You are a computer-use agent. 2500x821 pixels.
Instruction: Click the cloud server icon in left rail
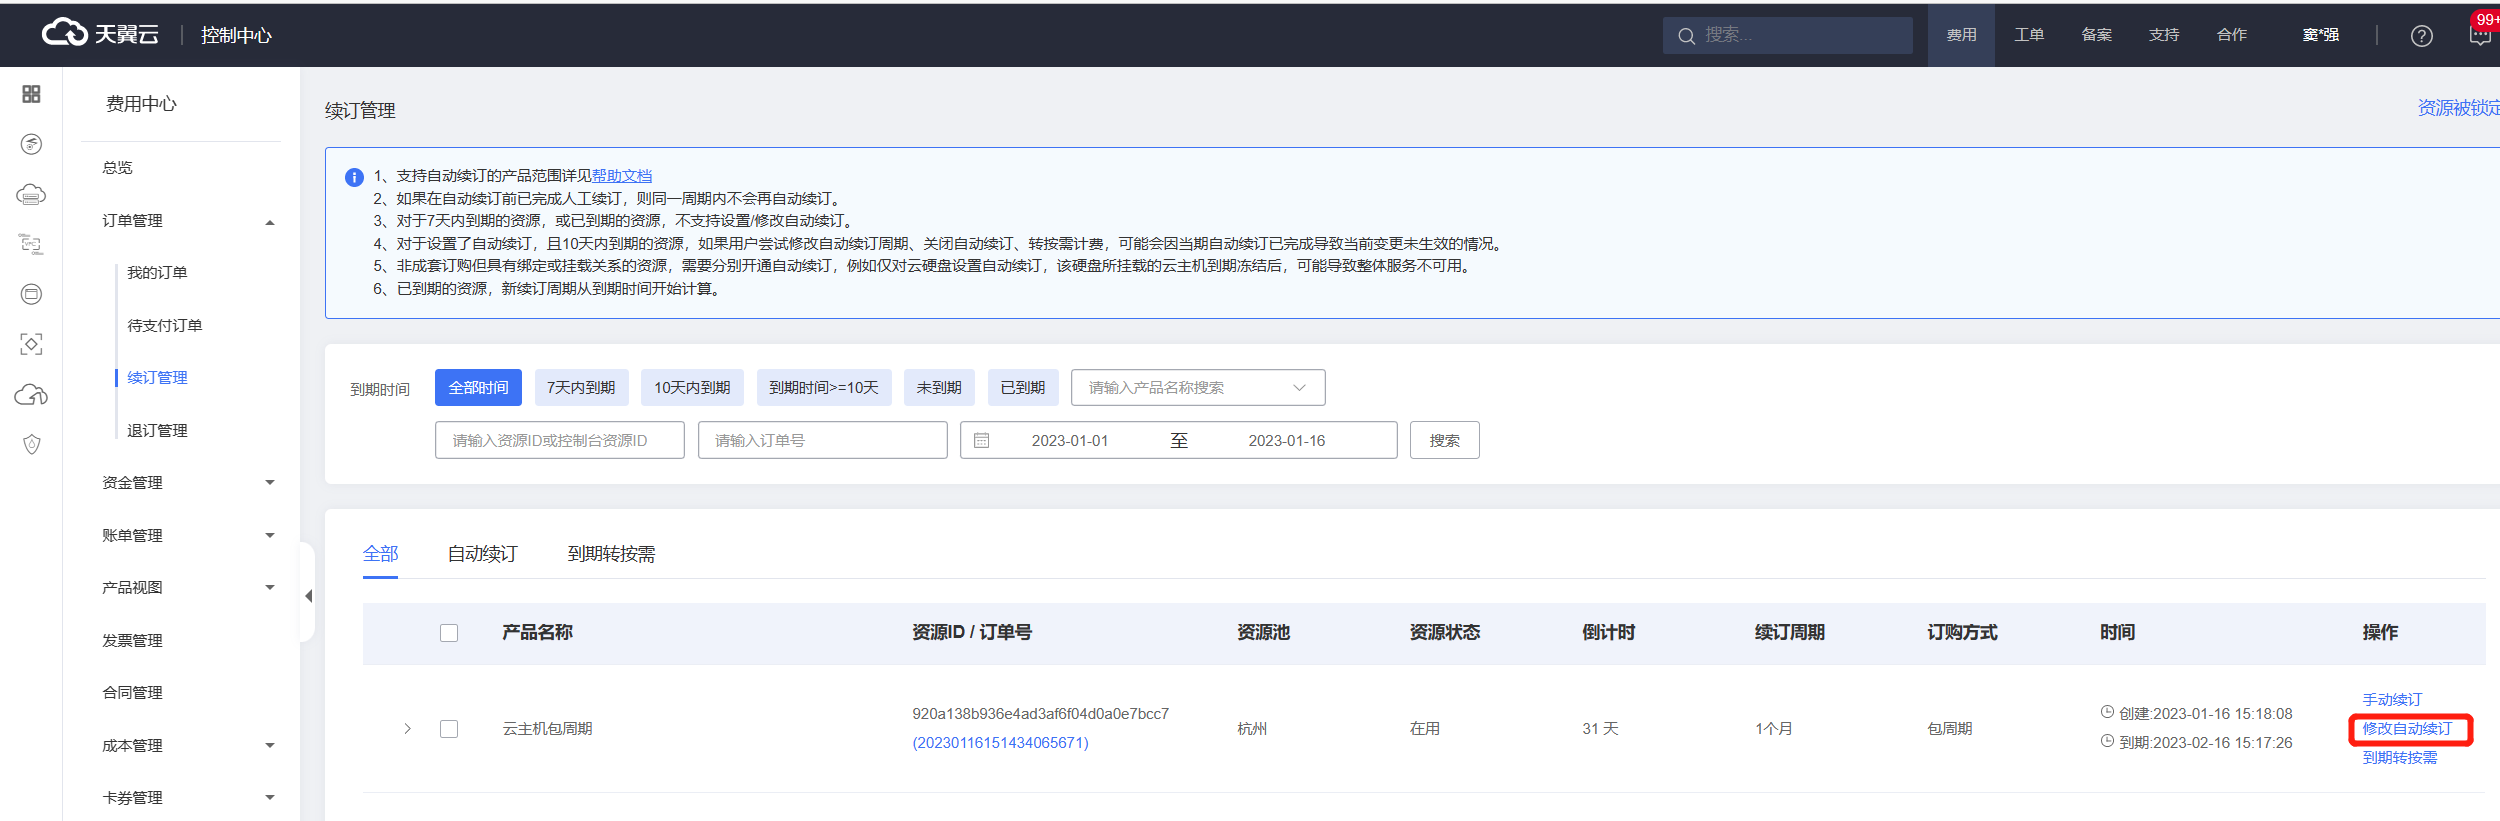click(x=31, y=194)
